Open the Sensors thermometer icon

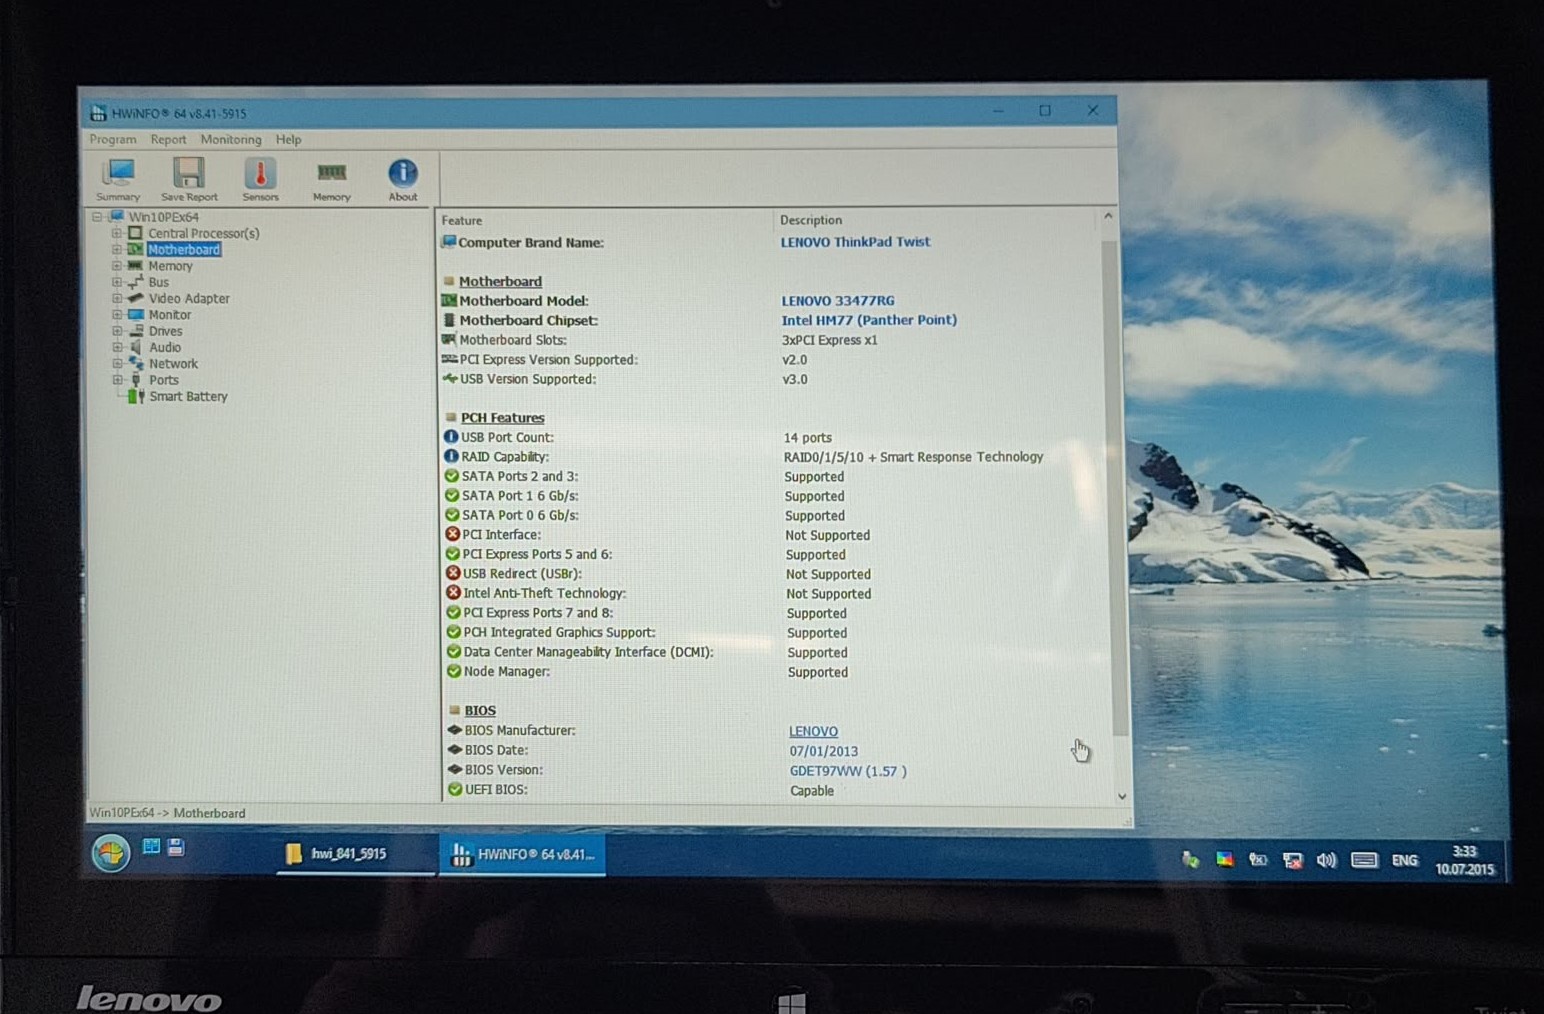[x=260, y=180]
